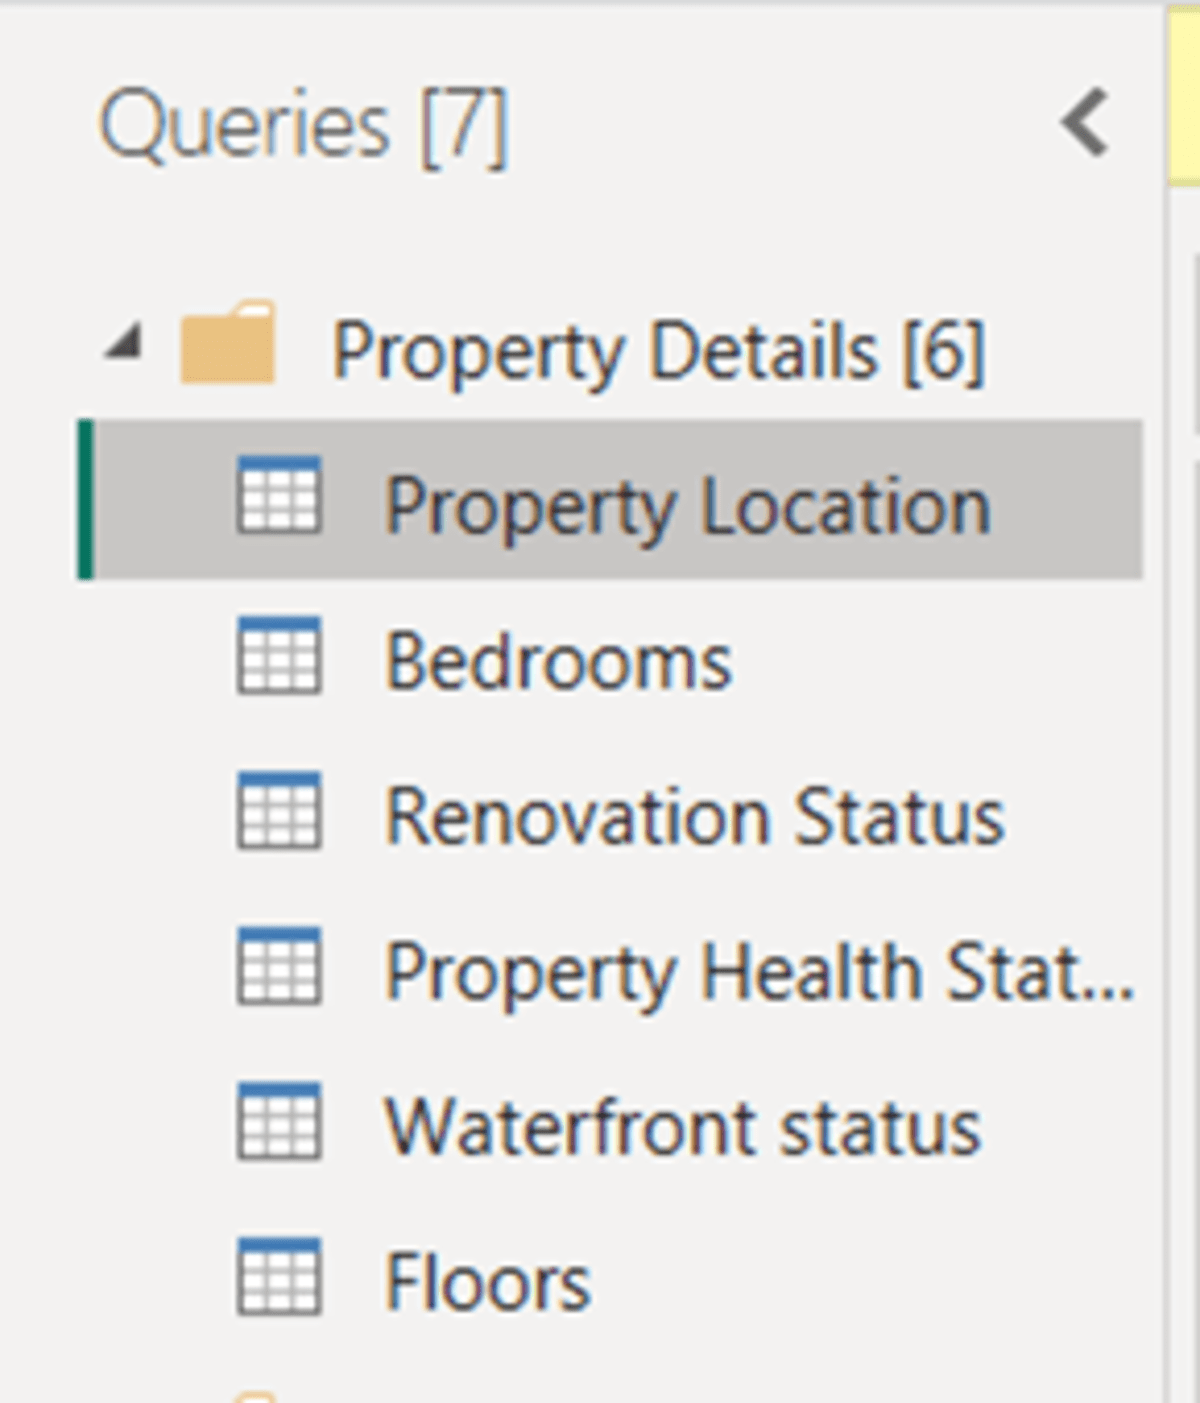Click the table icon beside Property Health Status

(279, 966)
